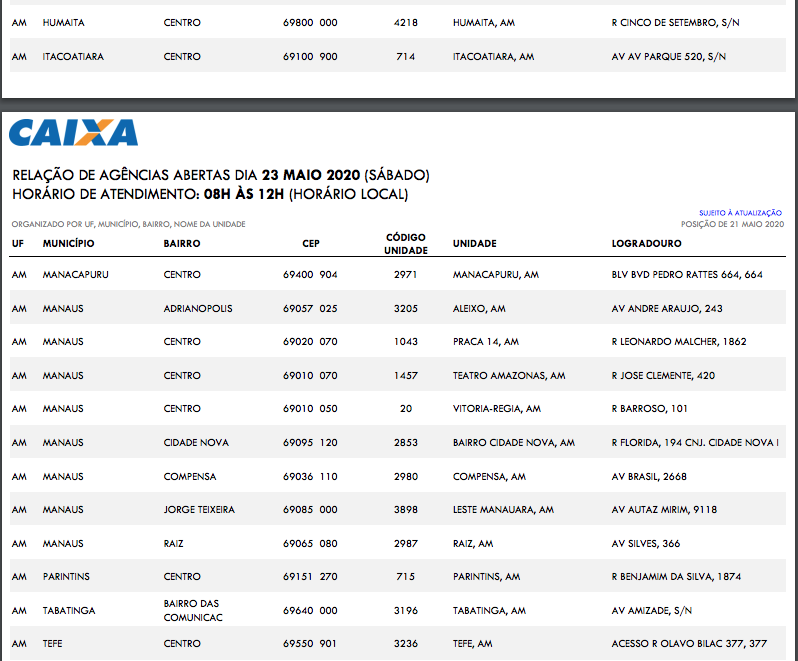798x661 pixels.
Task: Click the MUNICÍPIO column header
Action: (68, 244)
